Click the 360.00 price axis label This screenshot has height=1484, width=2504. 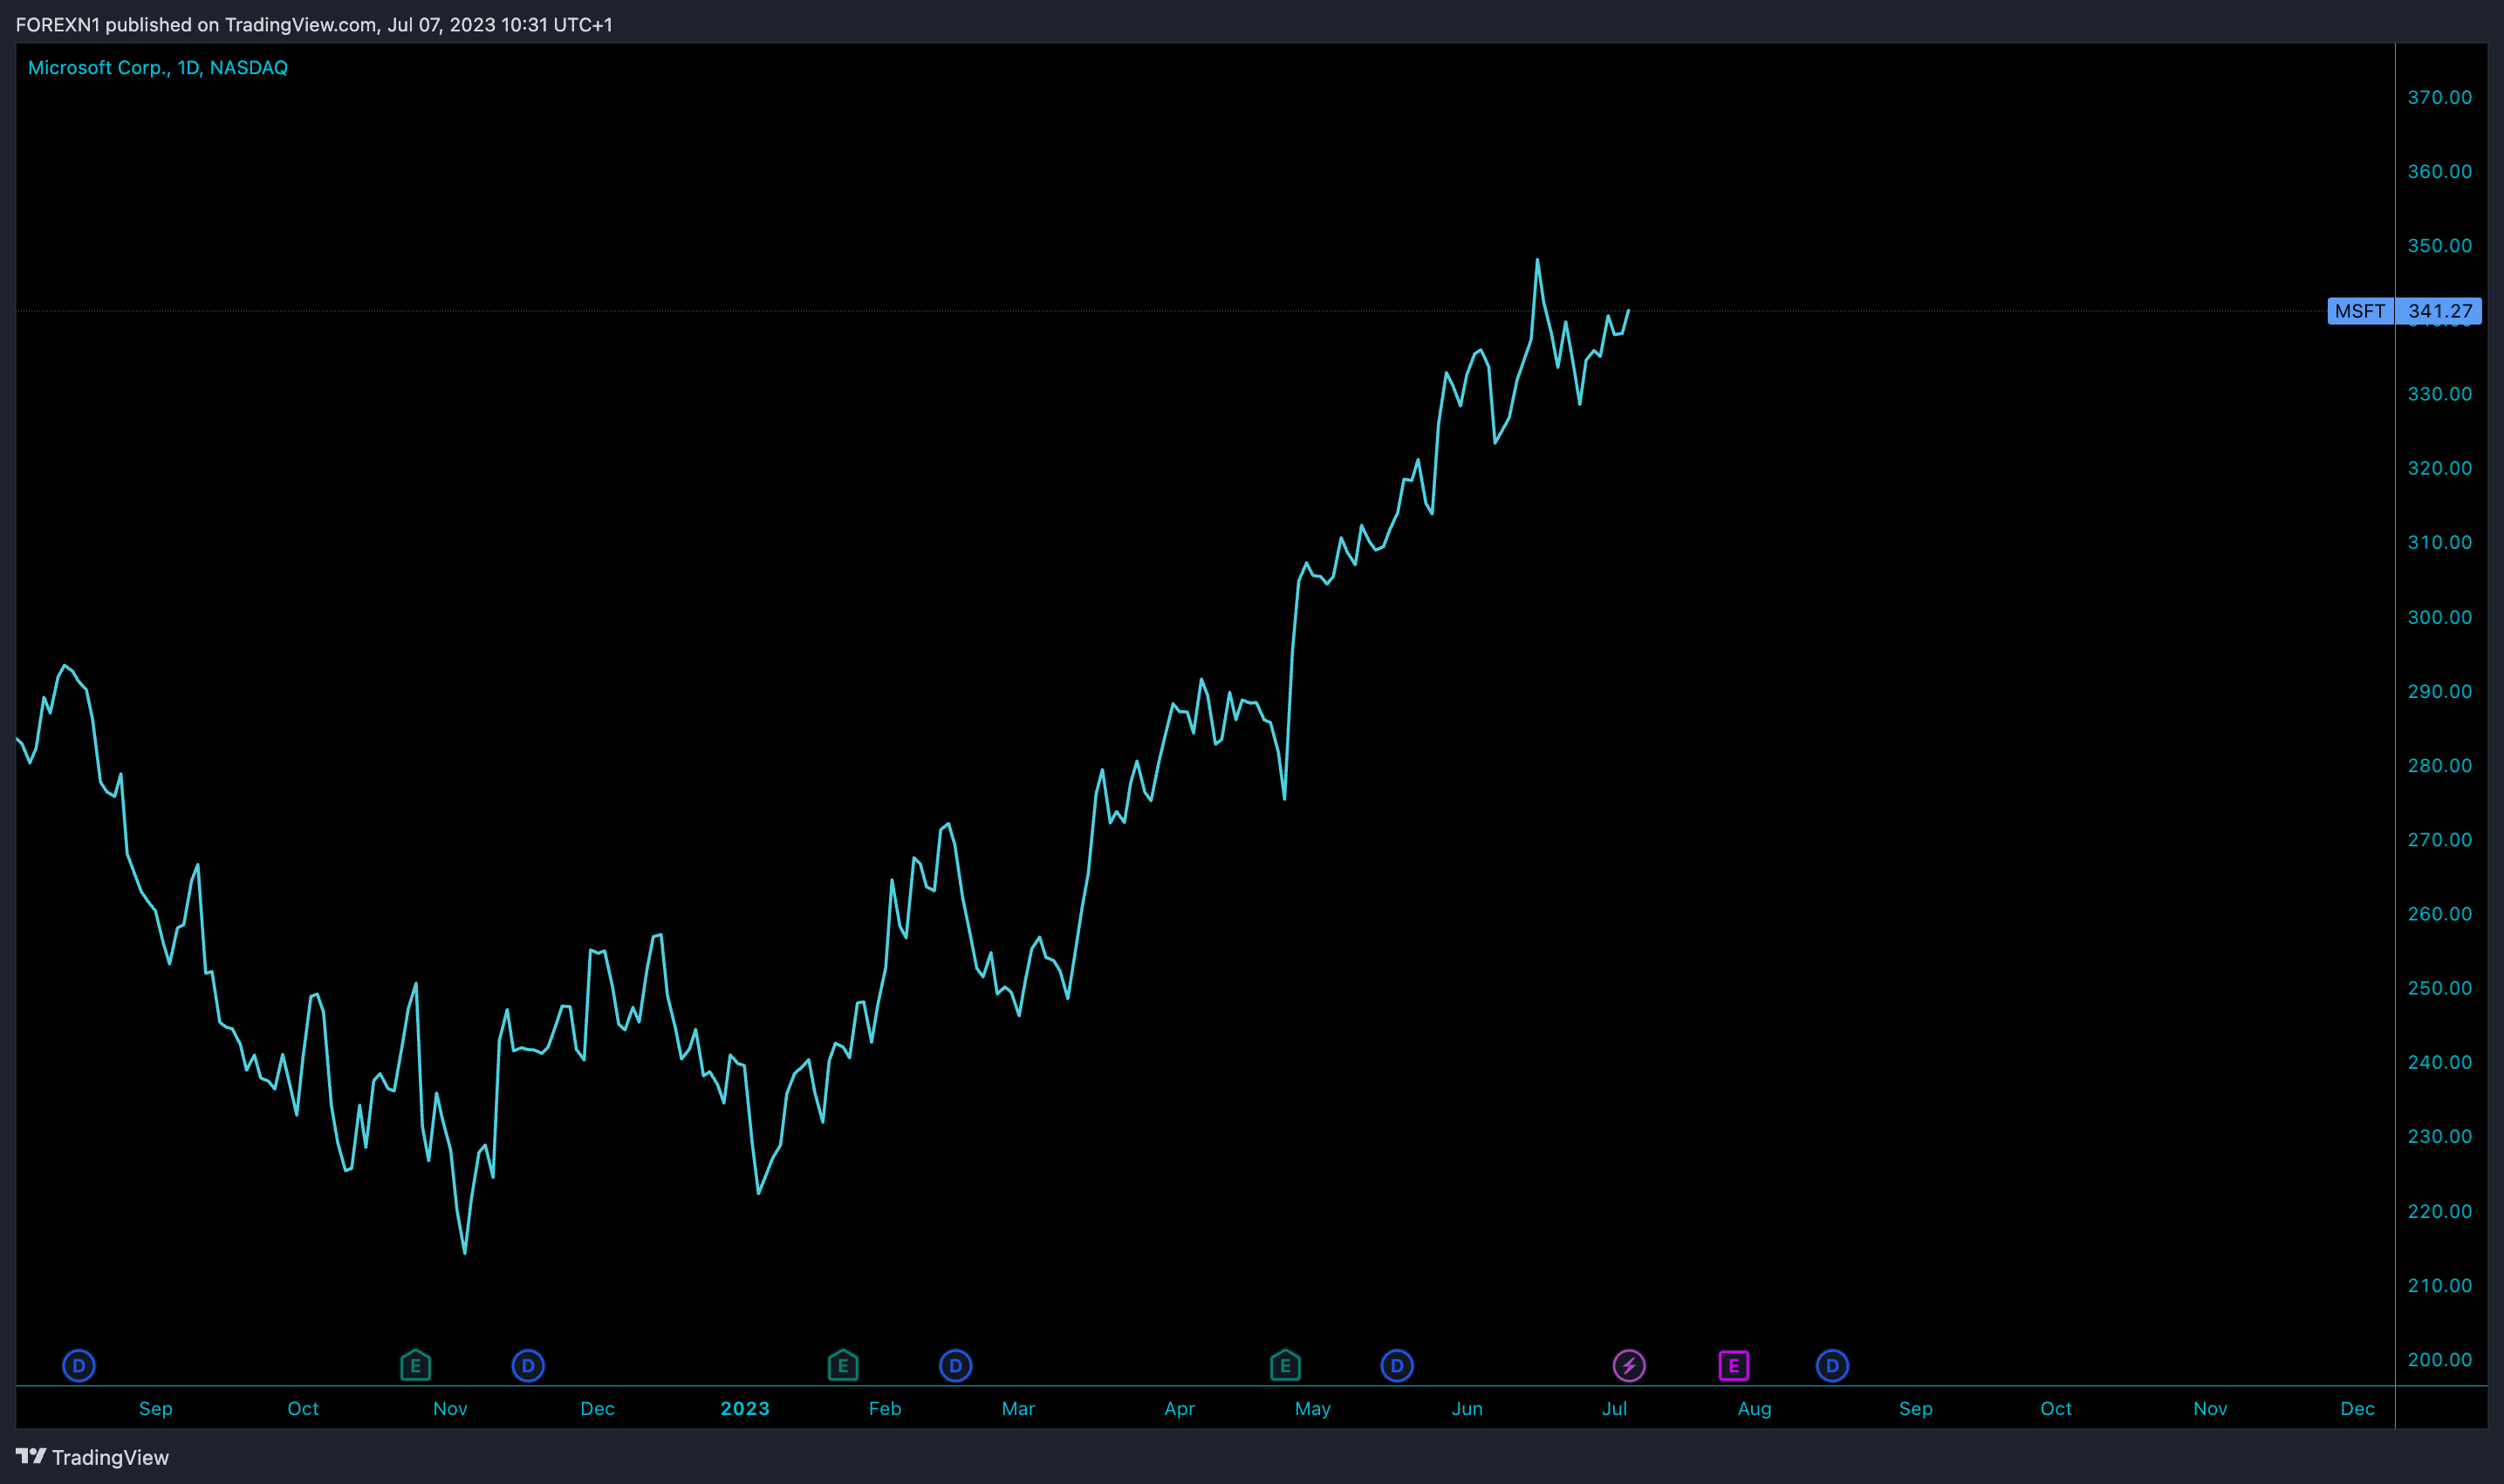coord(2439,171)
